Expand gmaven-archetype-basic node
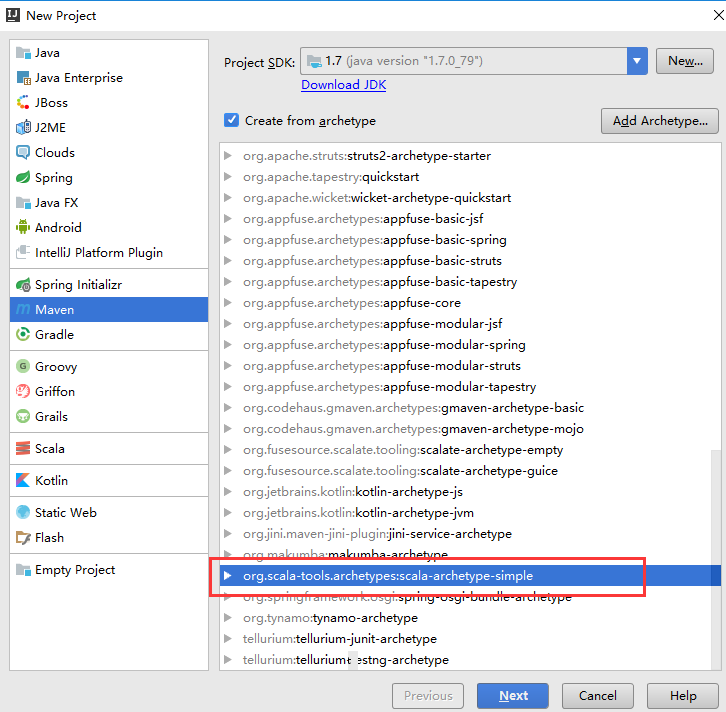Screen dimensions: 726x712 point(227,408)
